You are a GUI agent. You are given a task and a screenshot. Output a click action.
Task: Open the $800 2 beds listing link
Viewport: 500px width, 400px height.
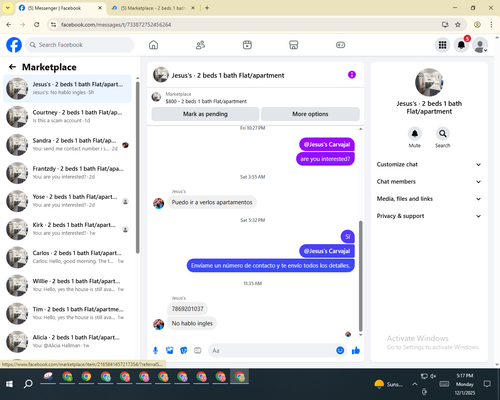(x=206, y=101)
